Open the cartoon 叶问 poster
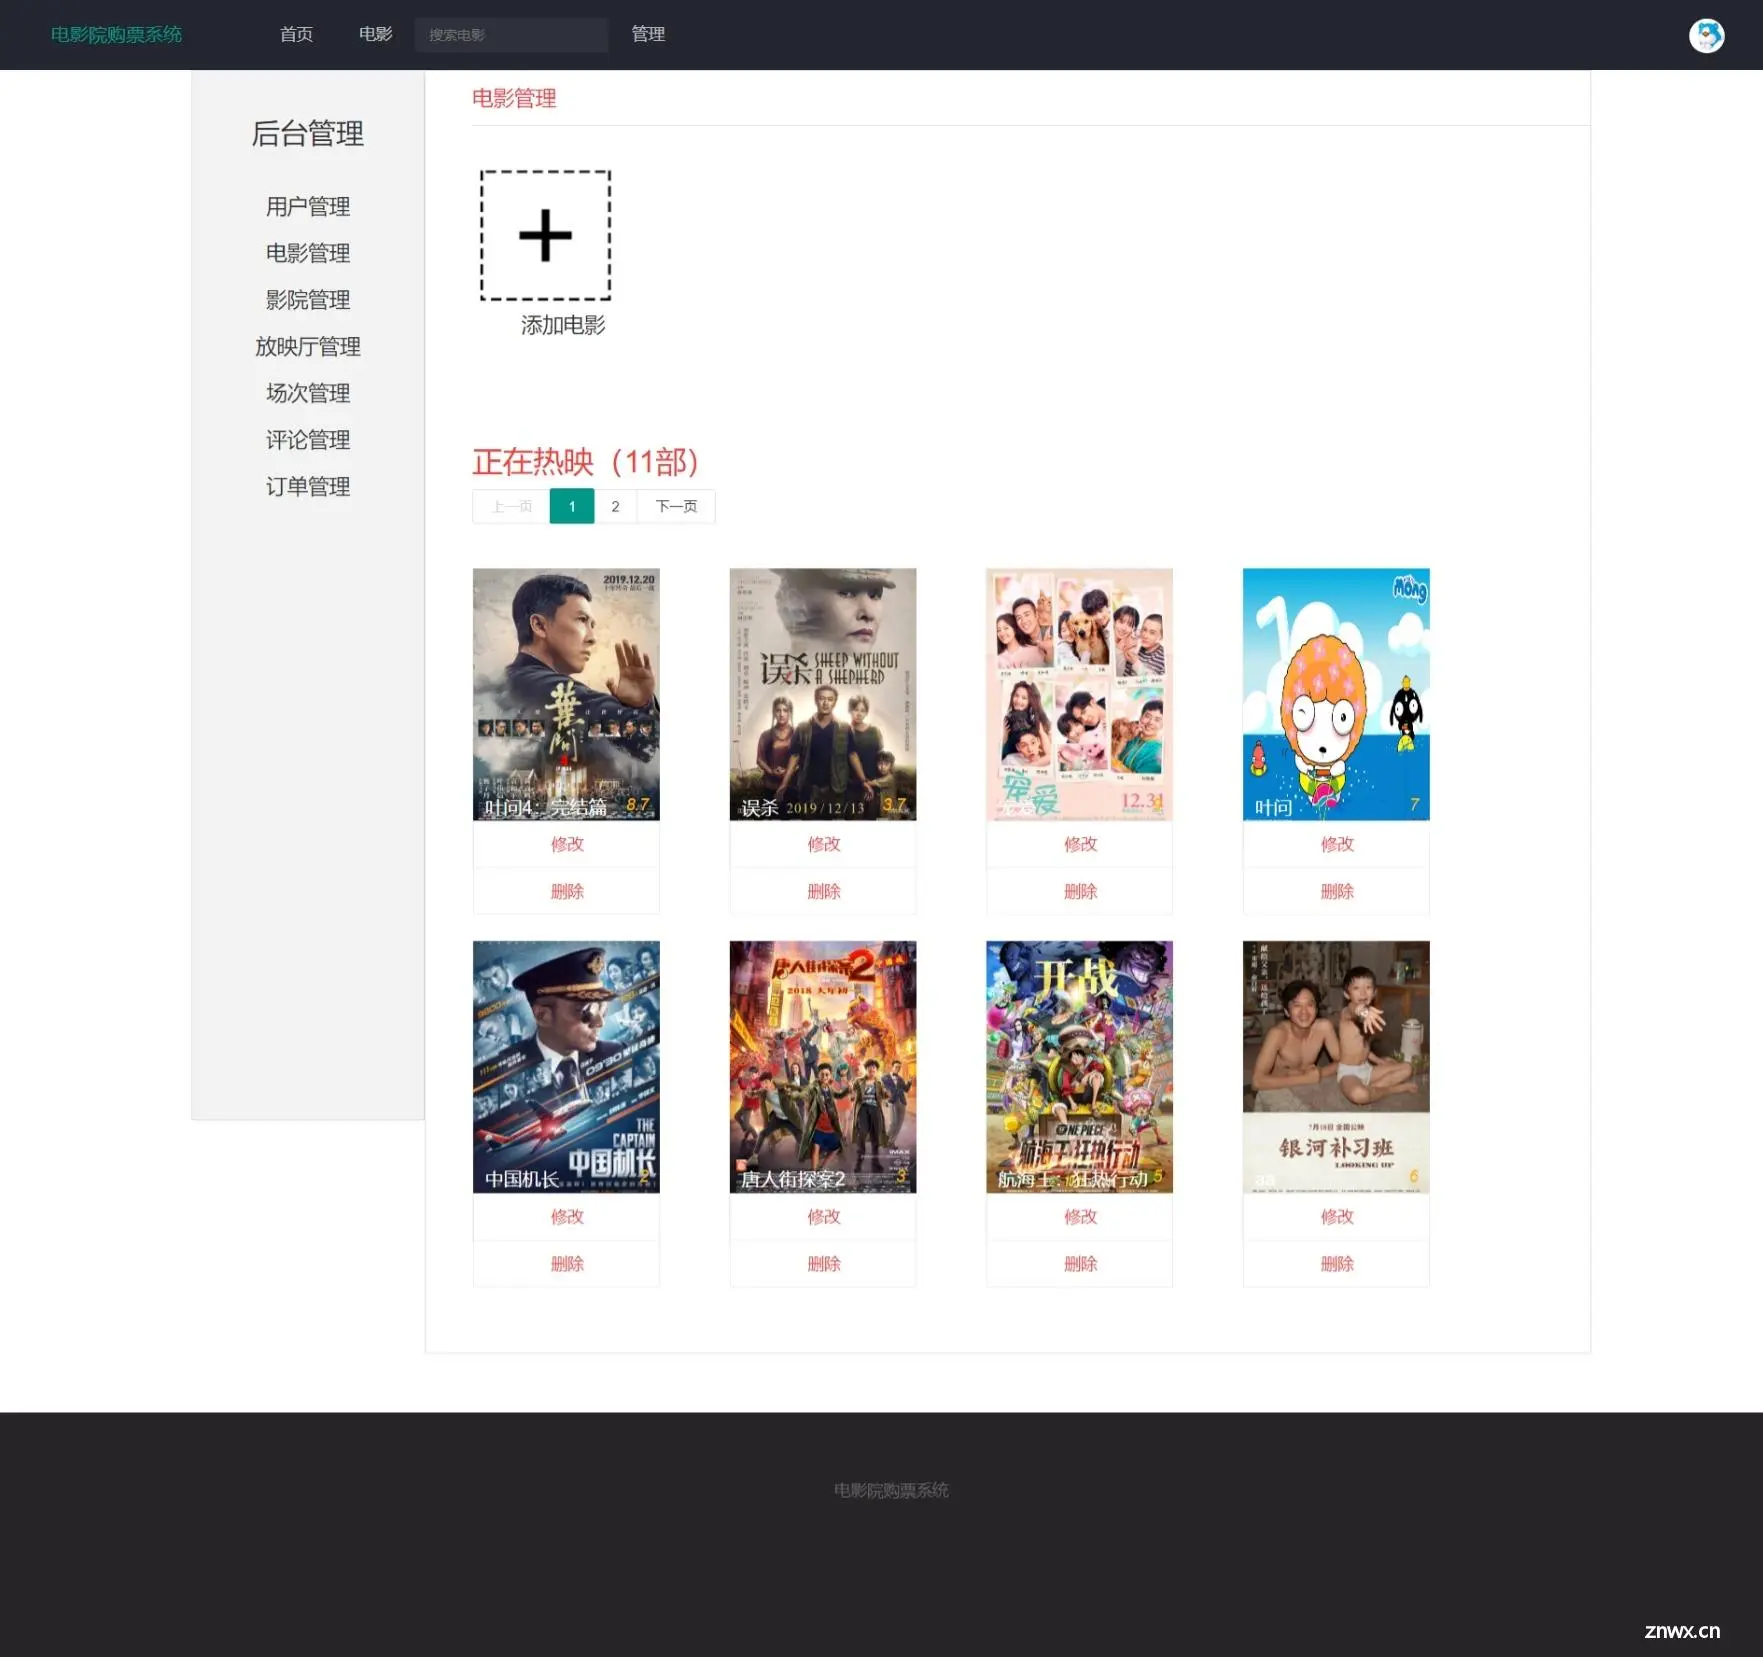The width and height of the screenshot is (1763, 1657). (x=1336, y=694)
